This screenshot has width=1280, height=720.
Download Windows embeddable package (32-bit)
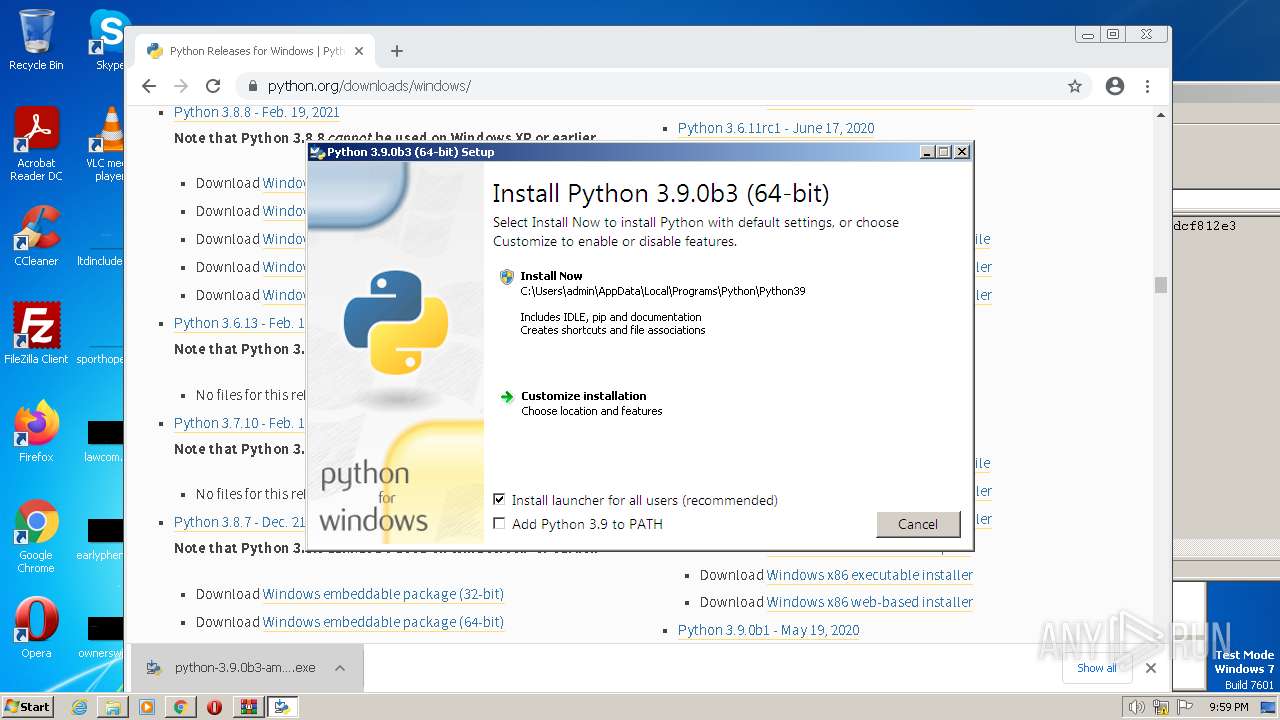point(383,594)
